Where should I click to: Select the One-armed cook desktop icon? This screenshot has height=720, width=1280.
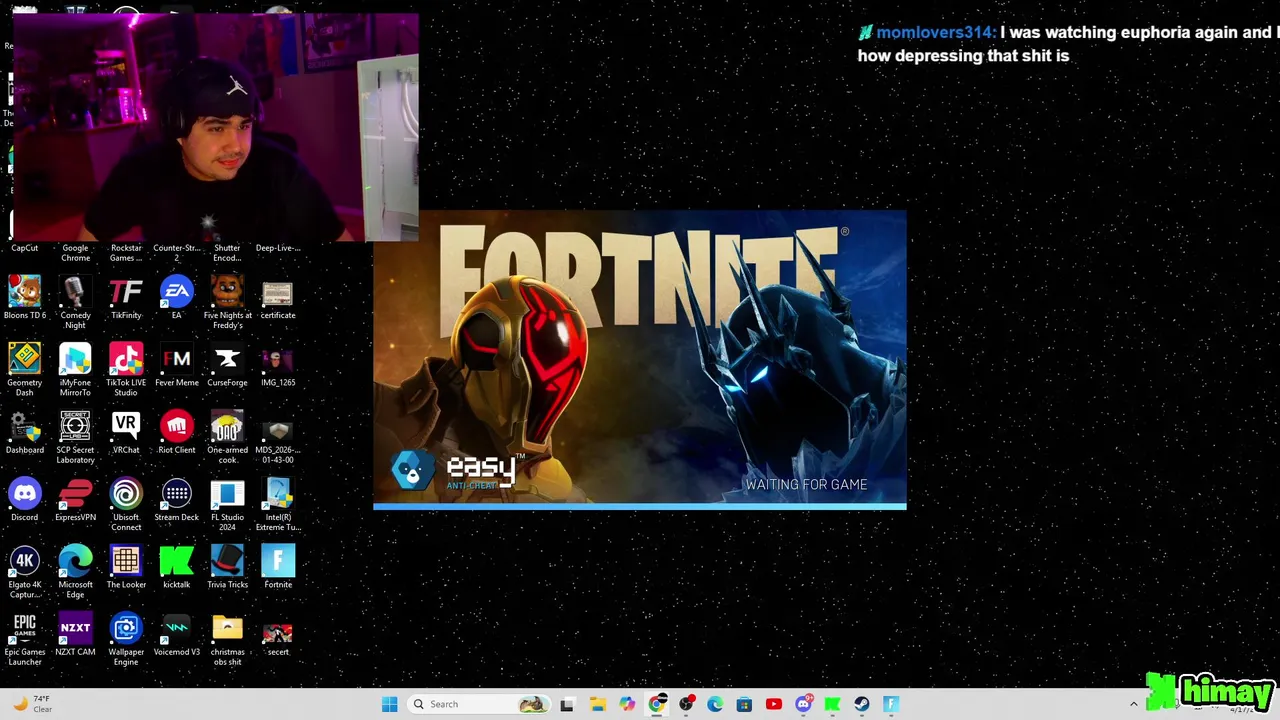click(227, 437)
